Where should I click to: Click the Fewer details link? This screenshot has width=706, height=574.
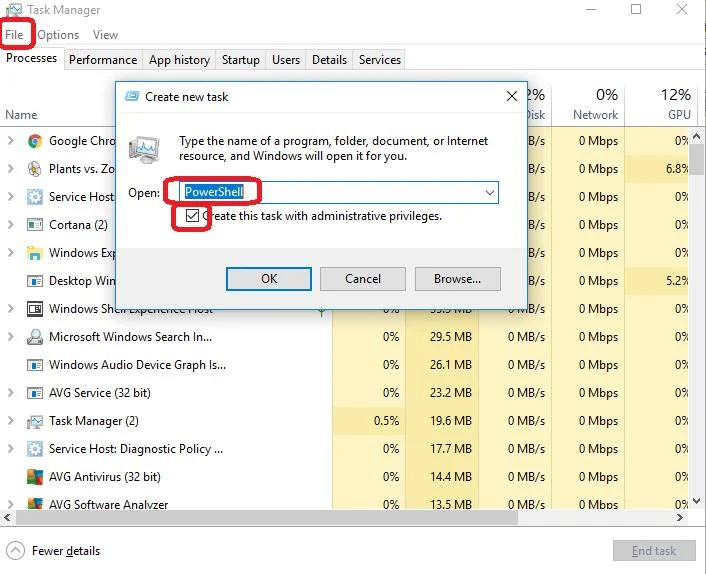click(66, 551)
